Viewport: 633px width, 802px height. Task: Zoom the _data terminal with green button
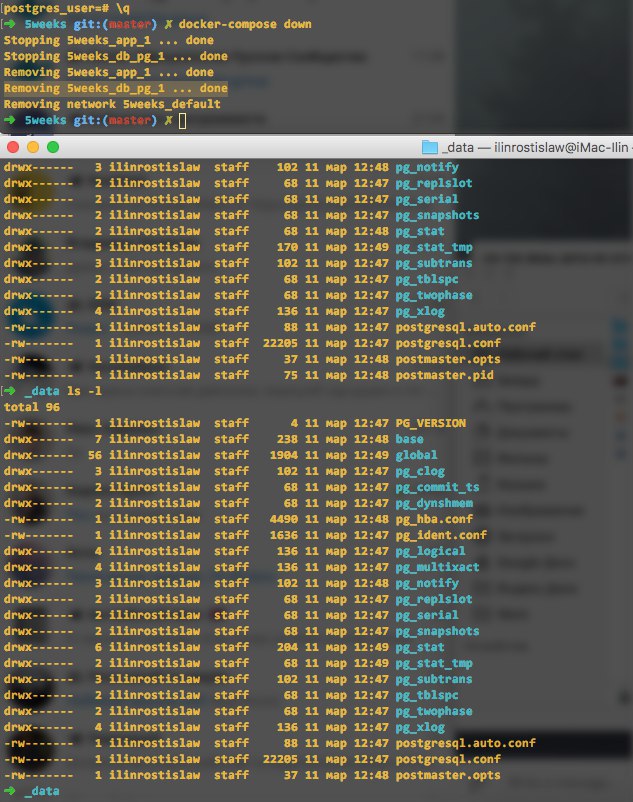coord(53,147)
